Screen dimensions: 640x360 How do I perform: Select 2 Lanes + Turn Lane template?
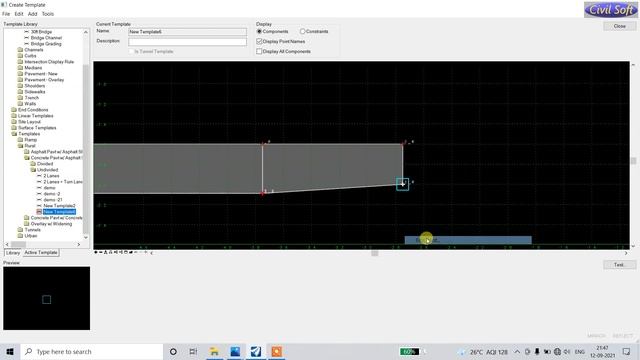[x=63, y=182]
